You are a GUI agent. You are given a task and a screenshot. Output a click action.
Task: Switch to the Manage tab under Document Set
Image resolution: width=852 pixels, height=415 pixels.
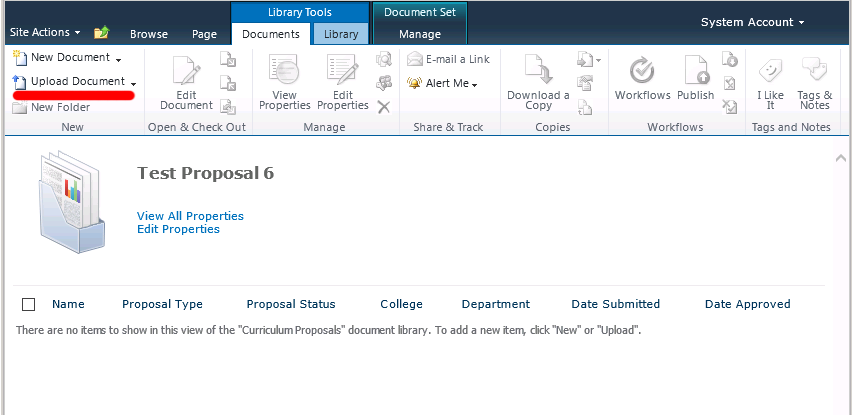point(419,34)
